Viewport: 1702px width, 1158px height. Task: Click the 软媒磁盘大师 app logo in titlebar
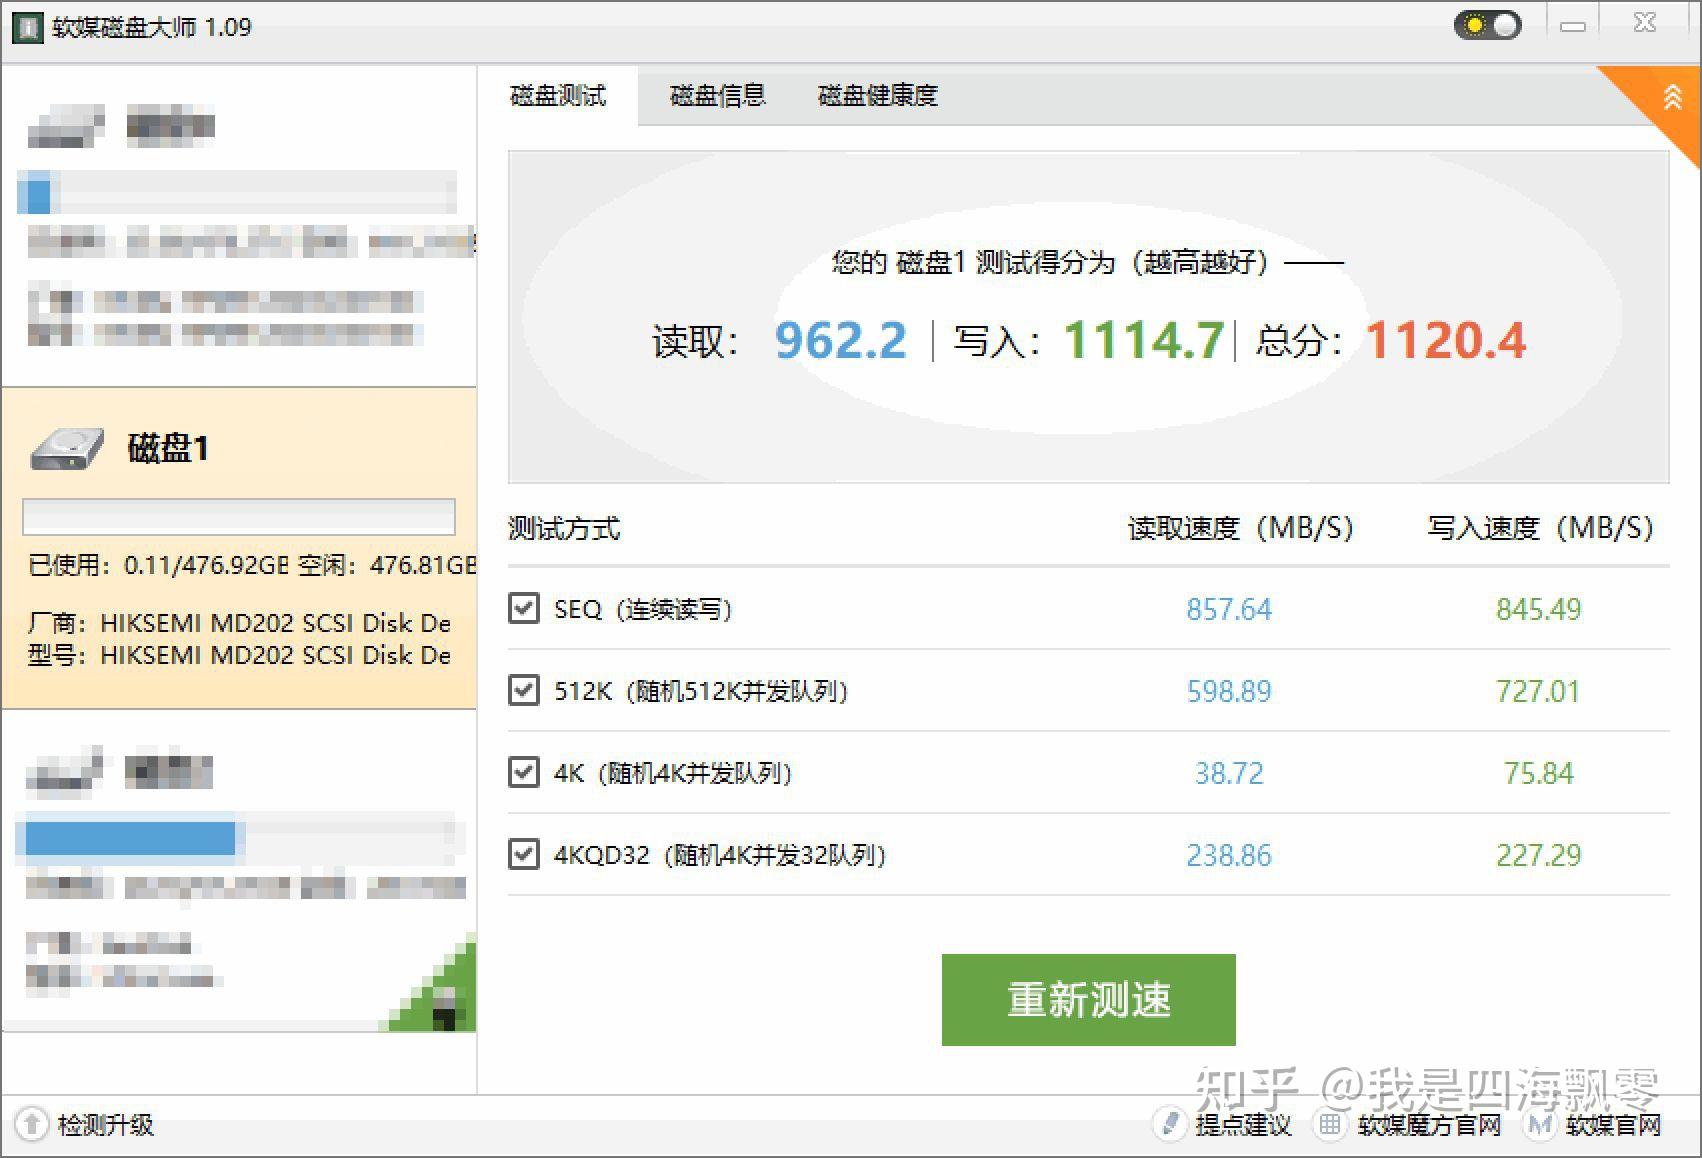[30, 28]
